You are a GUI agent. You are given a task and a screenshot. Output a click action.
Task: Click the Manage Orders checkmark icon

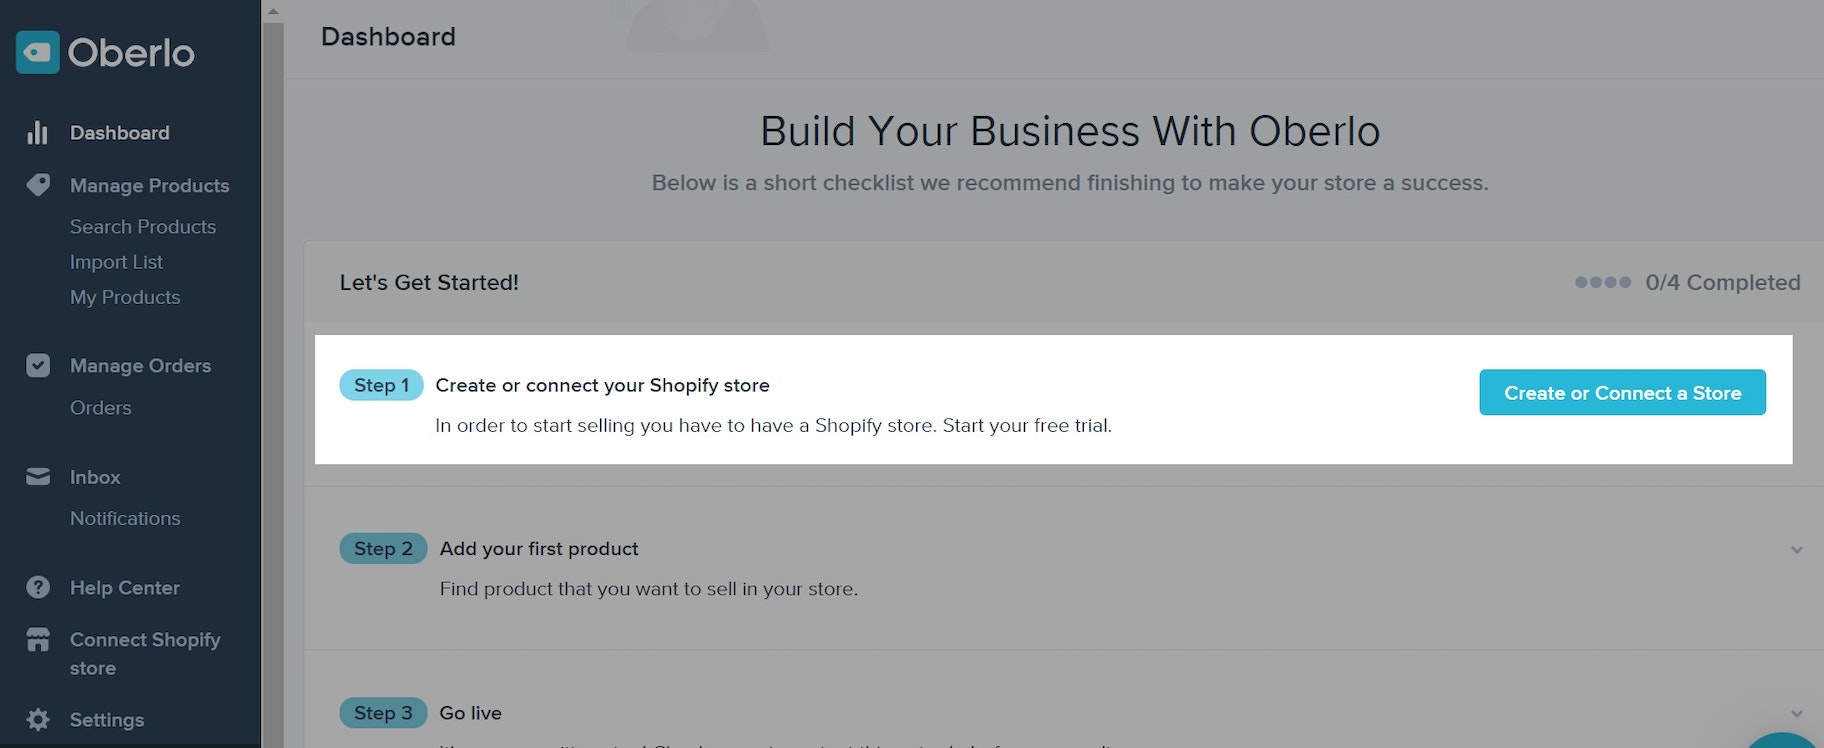[38, 365]
